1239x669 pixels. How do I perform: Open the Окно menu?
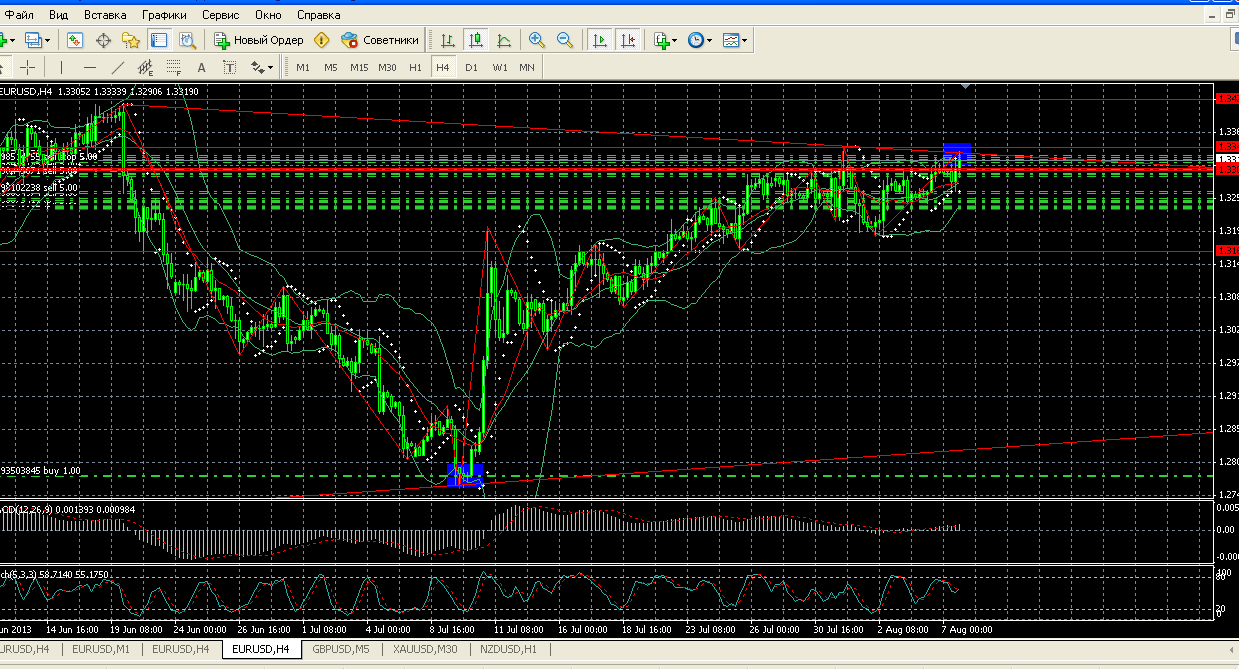(268, 15)
